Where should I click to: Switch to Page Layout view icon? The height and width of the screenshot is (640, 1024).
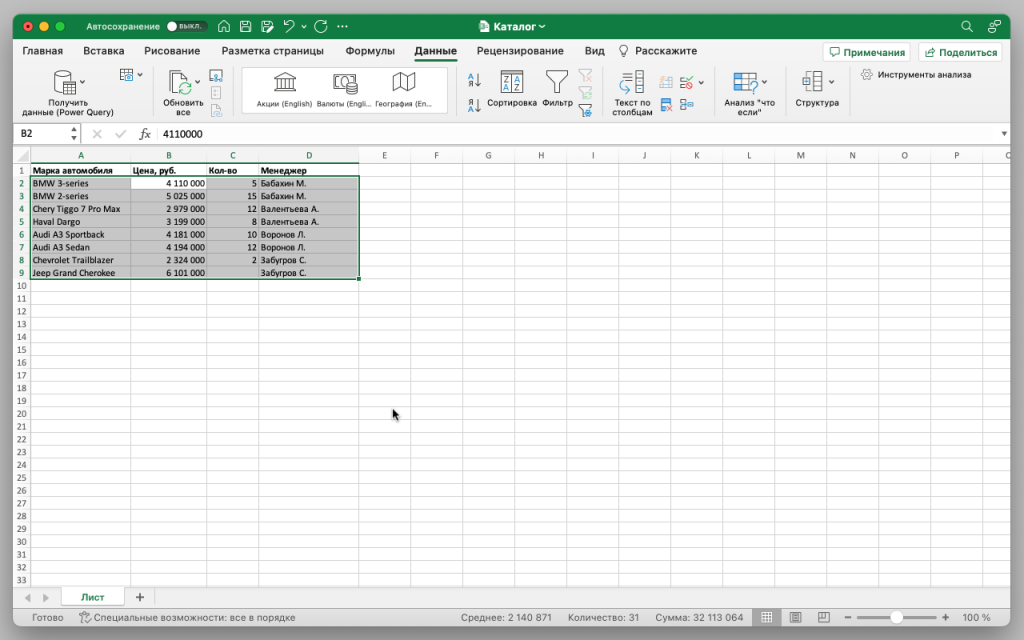(795, 617)
